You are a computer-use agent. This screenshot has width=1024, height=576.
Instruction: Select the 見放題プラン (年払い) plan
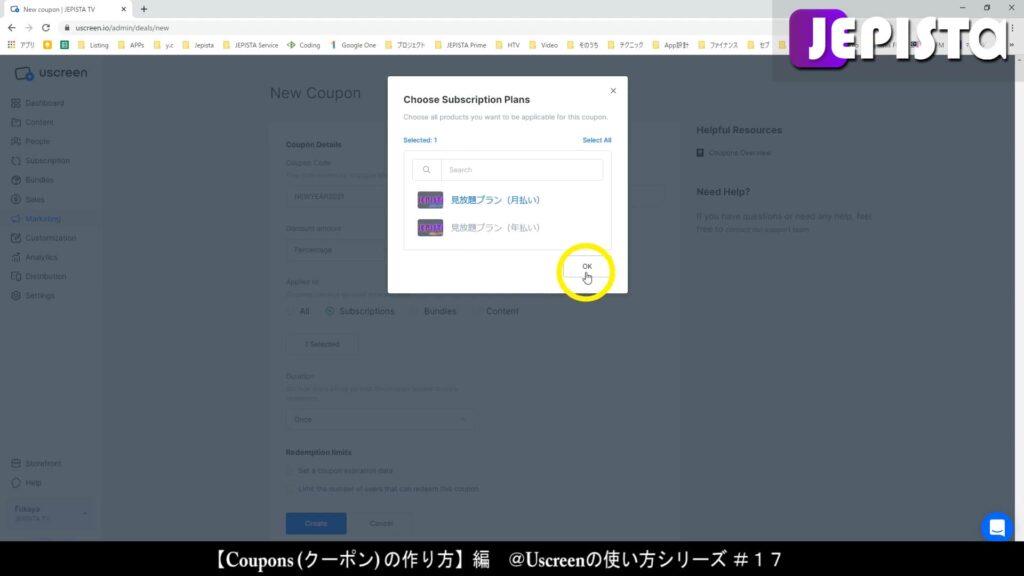click(x=507, y=228)
